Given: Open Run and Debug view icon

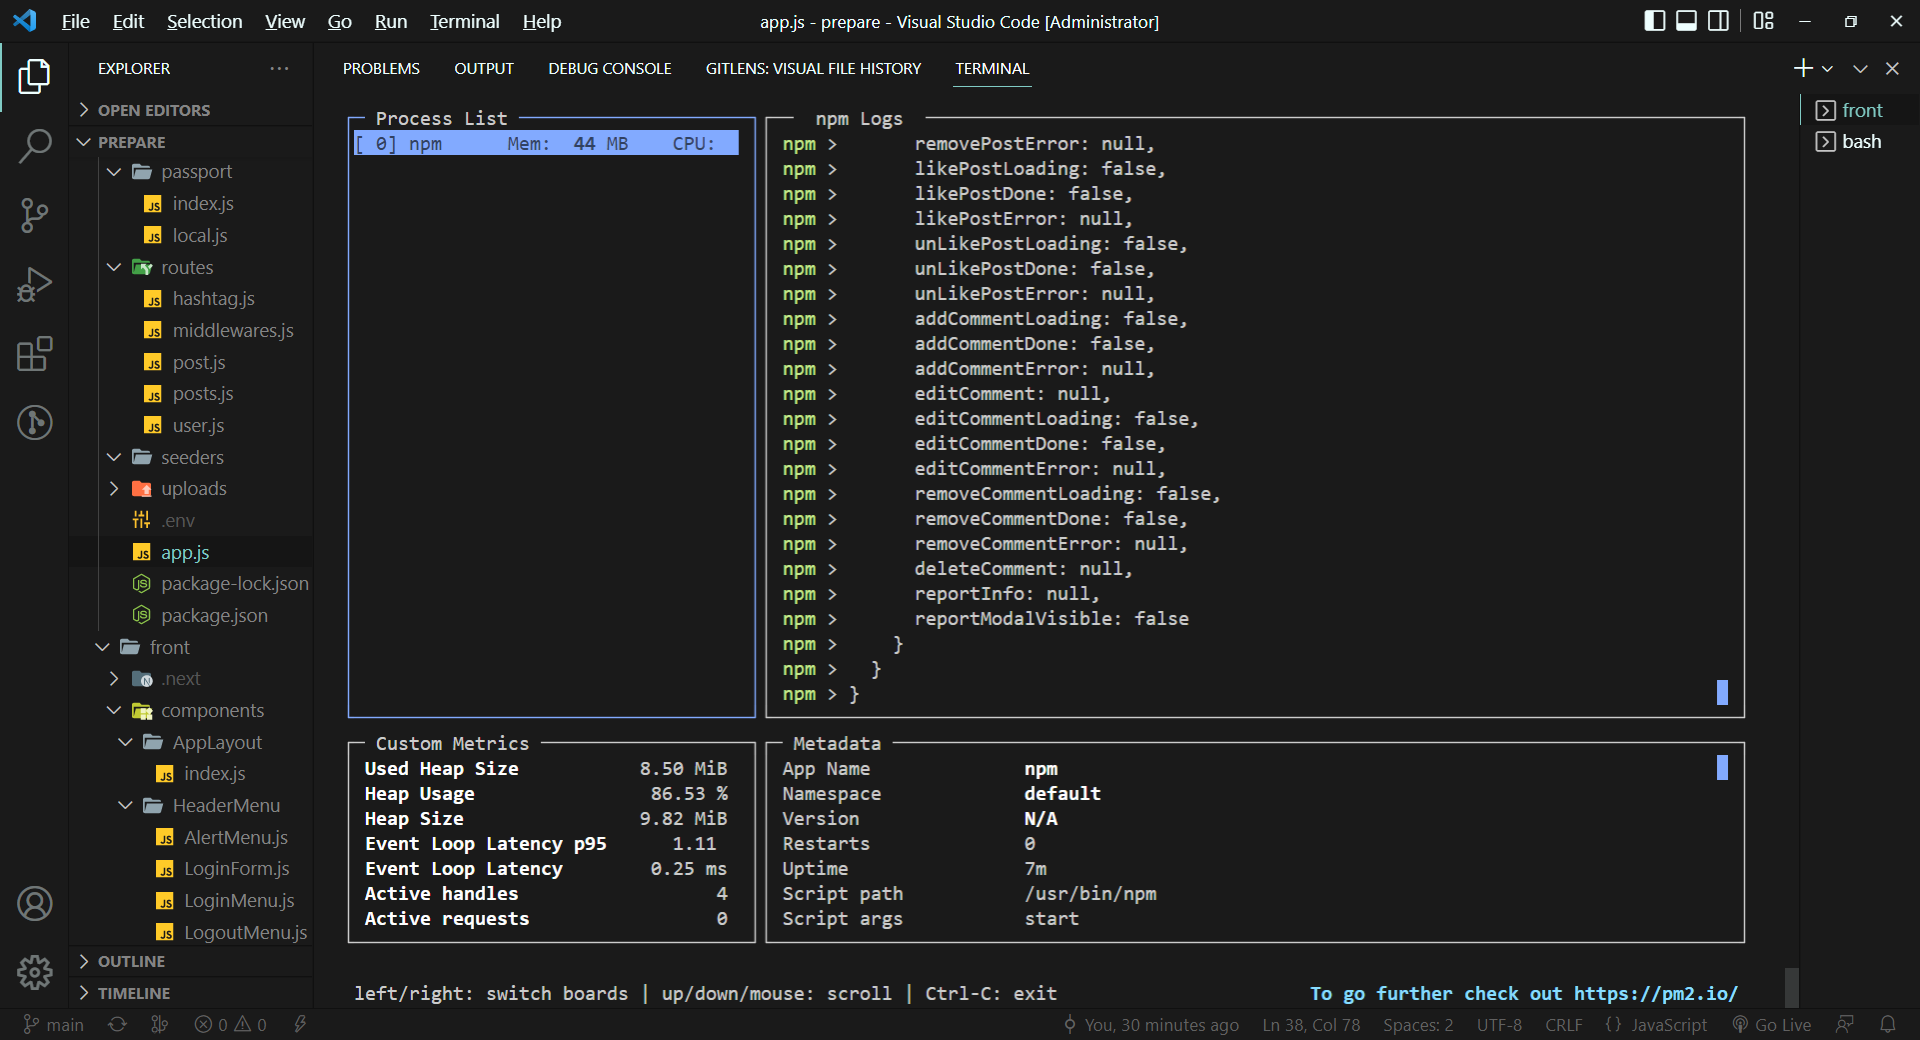Looking at the screenshot, I should tap(34, 284).
